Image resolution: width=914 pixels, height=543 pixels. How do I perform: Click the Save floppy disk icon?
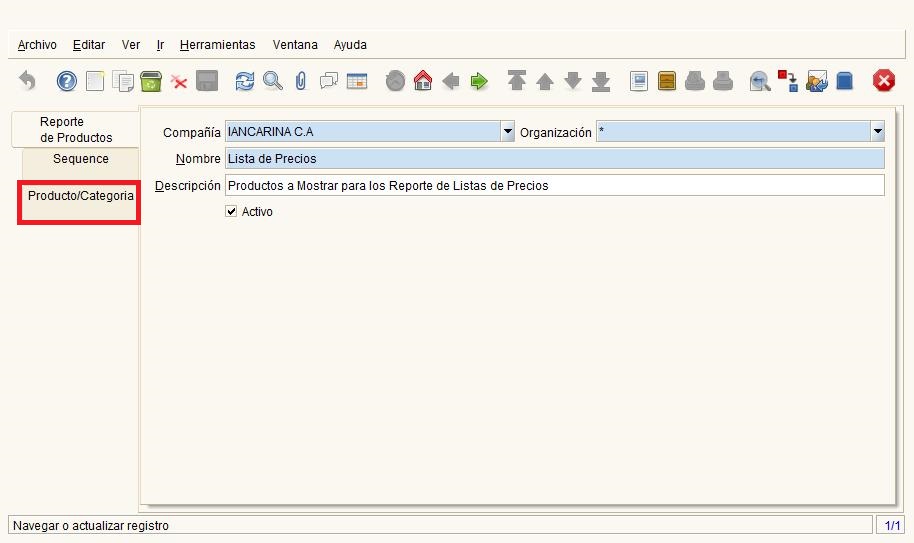tap(207, 81)
